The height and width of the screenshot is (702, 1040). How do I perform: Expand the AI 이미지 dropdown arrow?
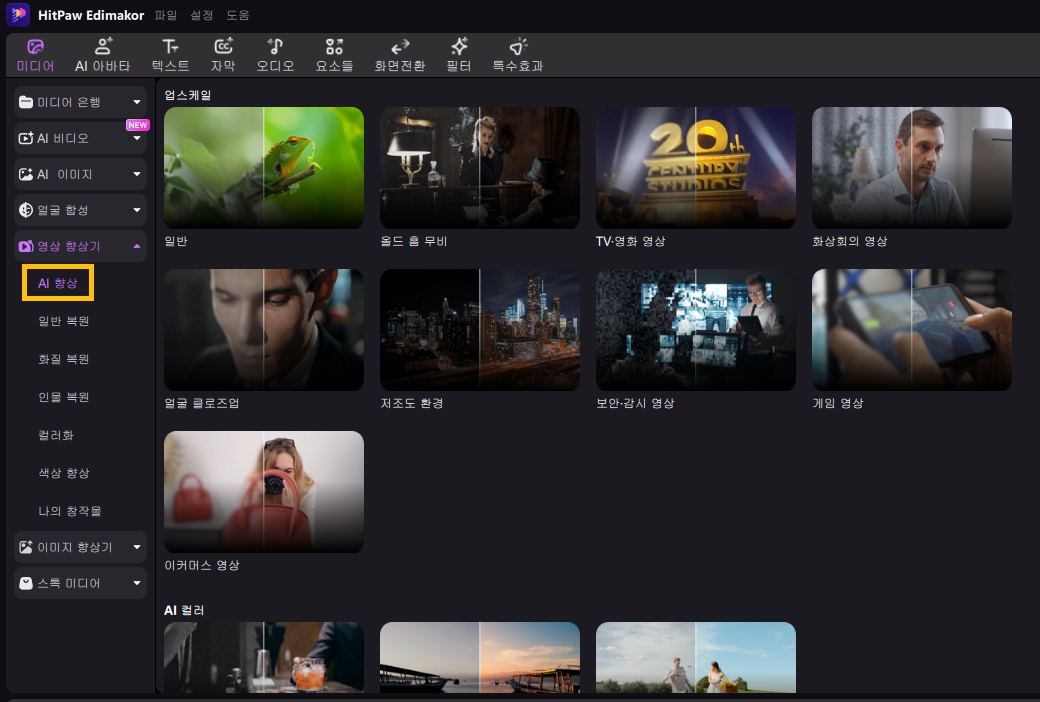[137, 174]
